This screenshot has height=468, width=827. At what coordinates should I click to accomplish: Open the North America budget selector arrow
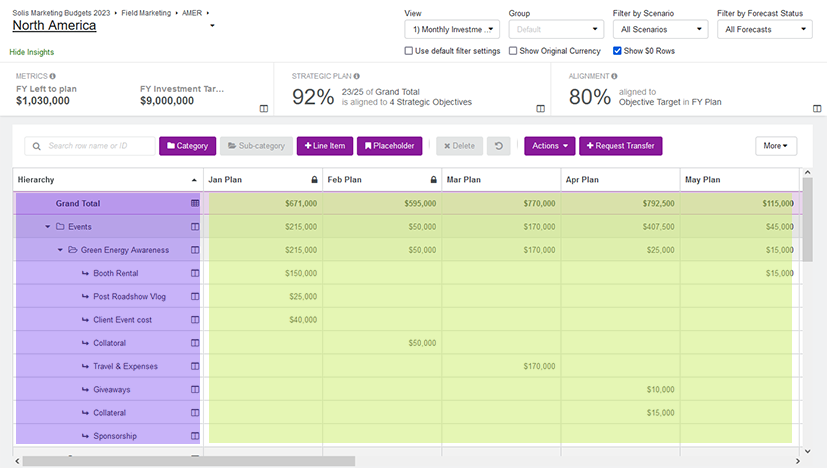[212, 26]
